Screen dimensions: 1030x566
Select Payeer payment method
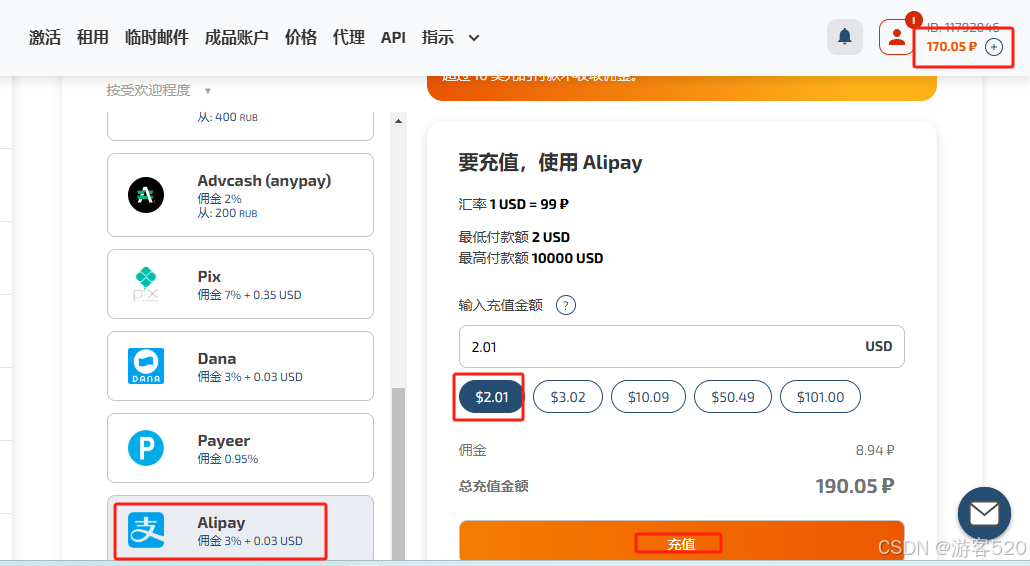[240, 448]
